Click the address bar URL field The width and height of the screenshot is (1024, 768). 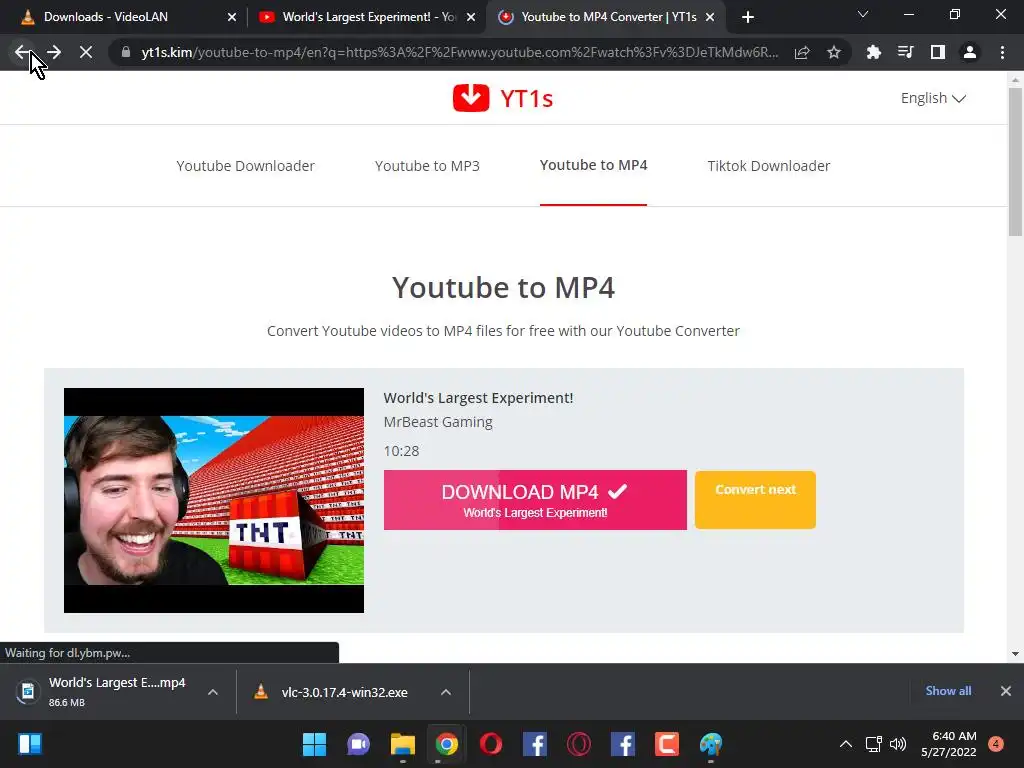tap(460, 52)
